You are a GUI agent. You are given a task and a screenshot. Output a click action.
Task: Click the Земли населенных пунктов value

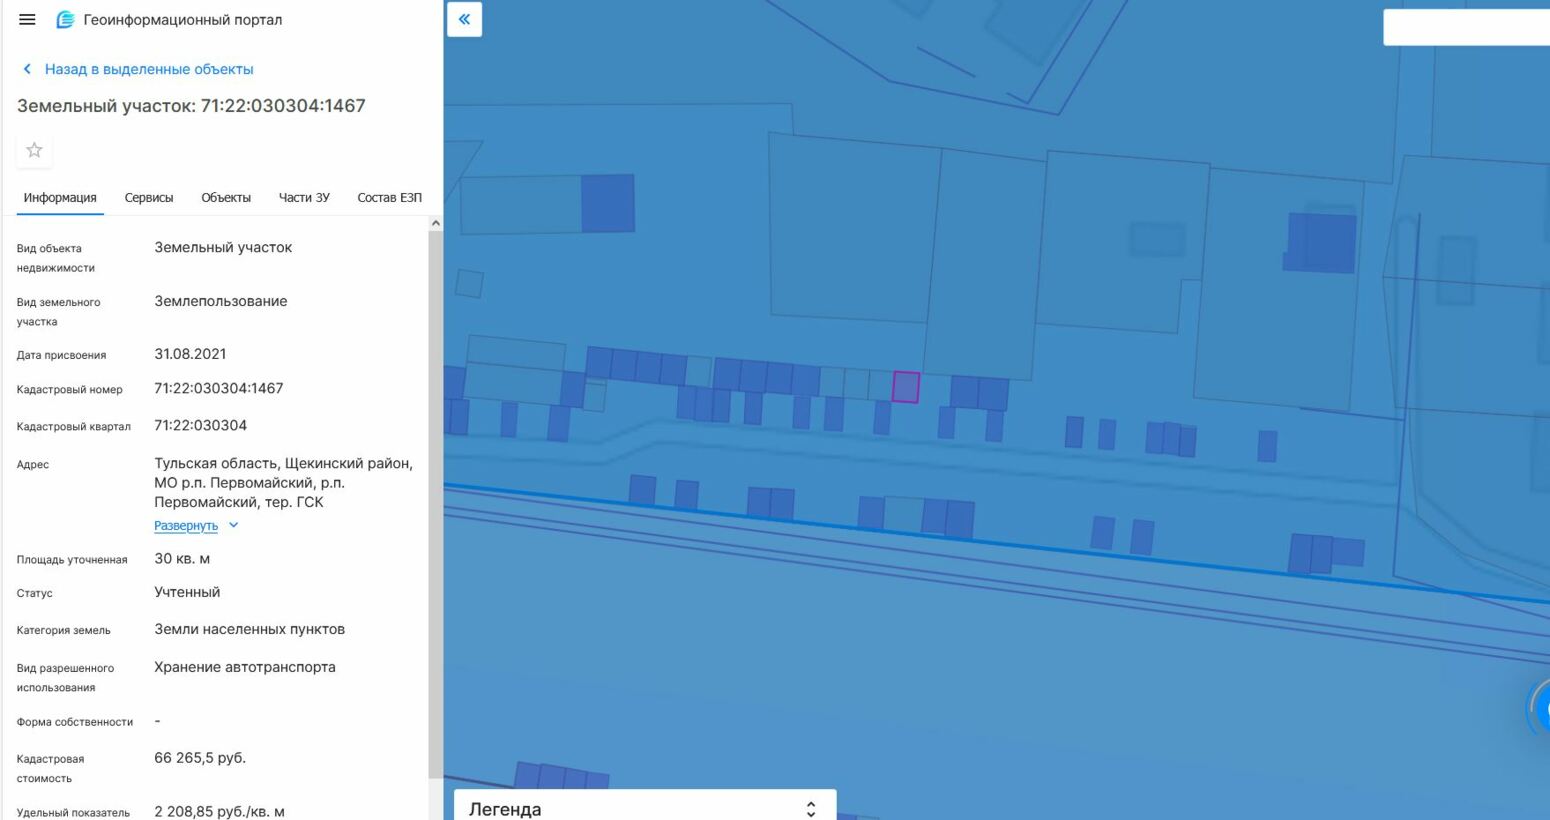(249, 629)
